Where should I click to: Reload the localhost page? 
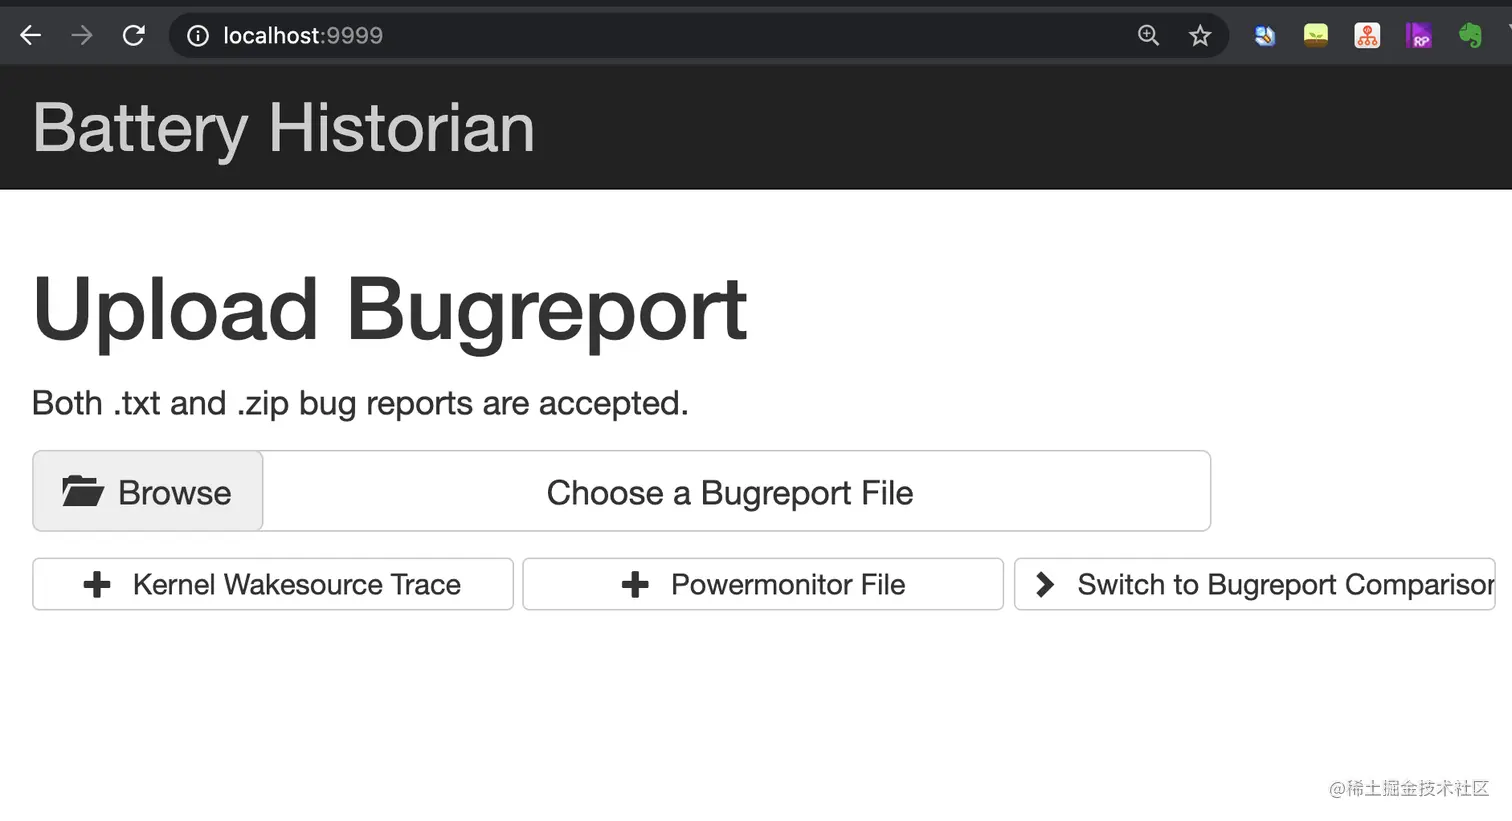pos(133,36)
